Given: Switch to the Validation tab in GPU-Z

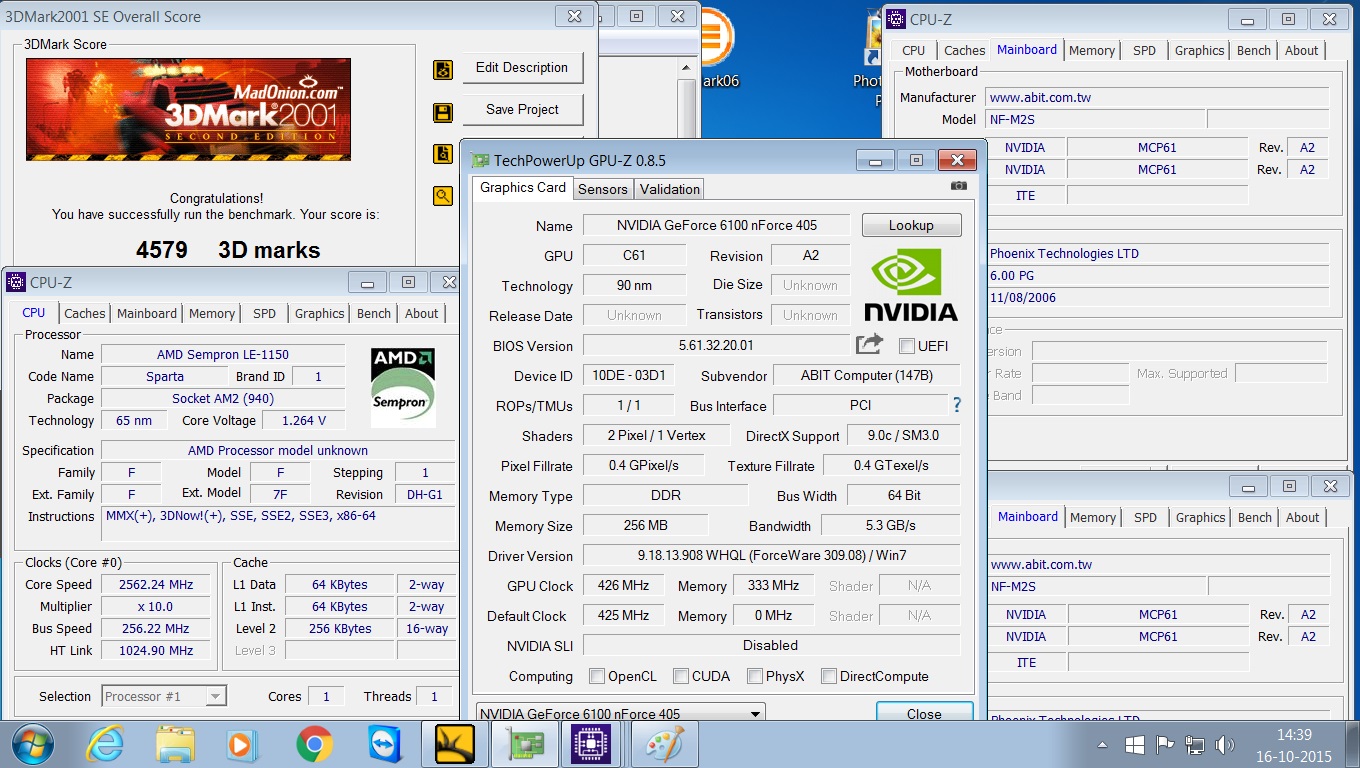Looking at the screenshot, I should (x=670, y=189).
